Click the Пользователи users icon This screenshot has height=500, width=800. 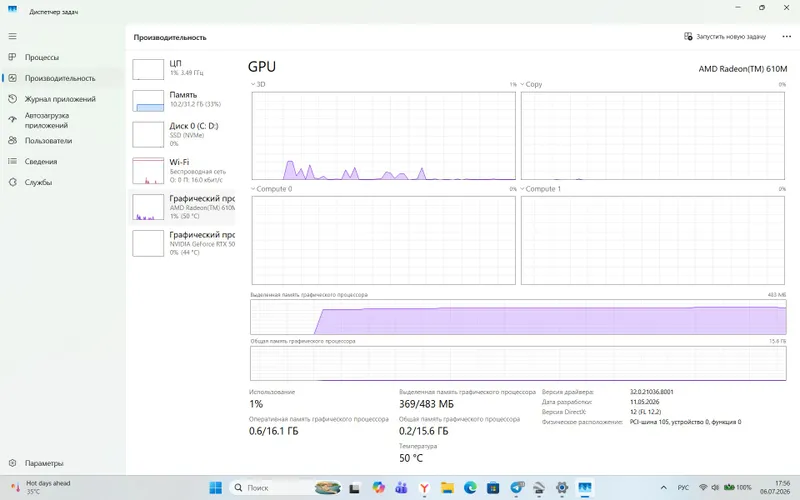(12, 140)
